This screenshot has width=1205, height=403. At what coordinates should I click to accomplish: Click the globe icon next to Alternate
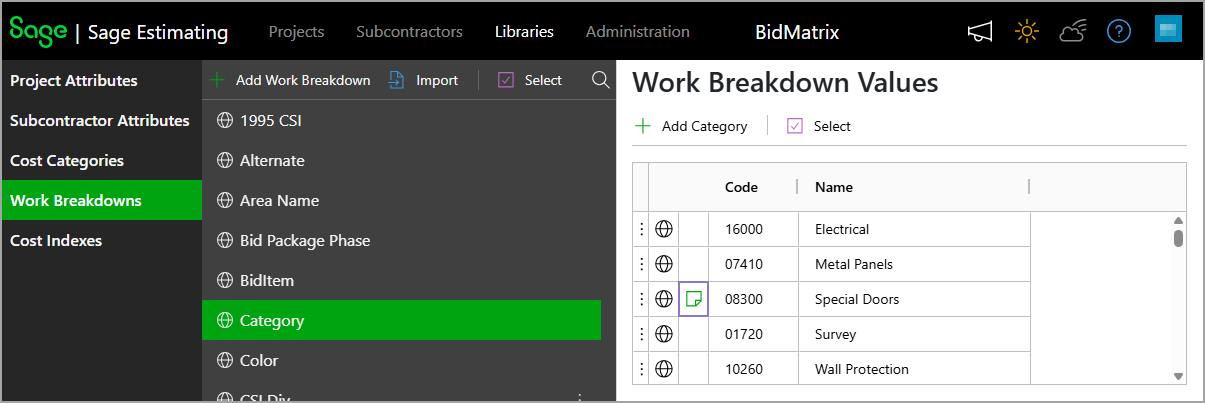tap(225, 161)
